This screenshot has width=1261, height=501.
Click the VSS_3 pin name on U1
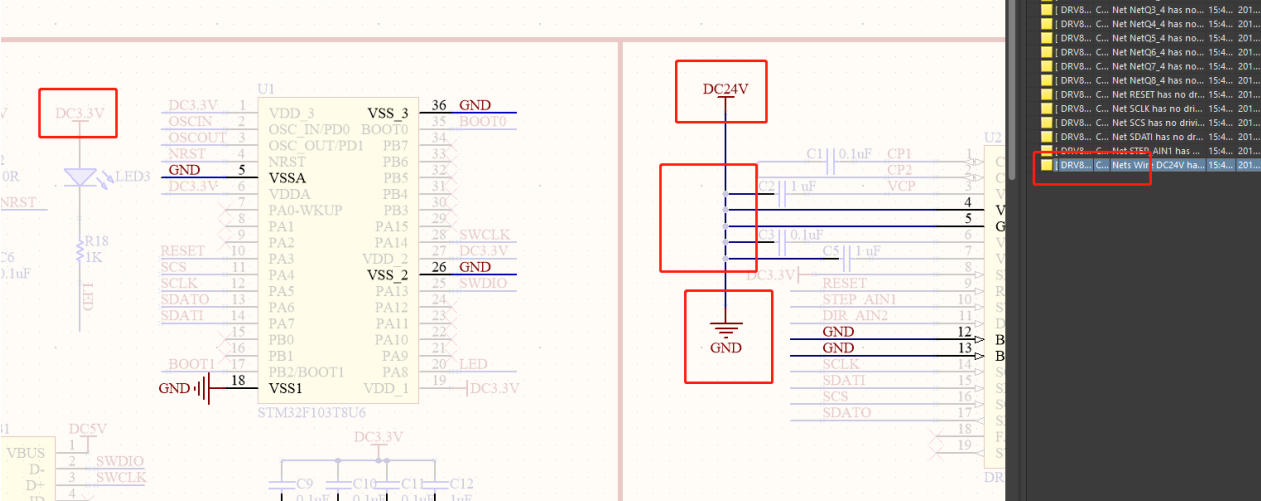coord(388,113)
